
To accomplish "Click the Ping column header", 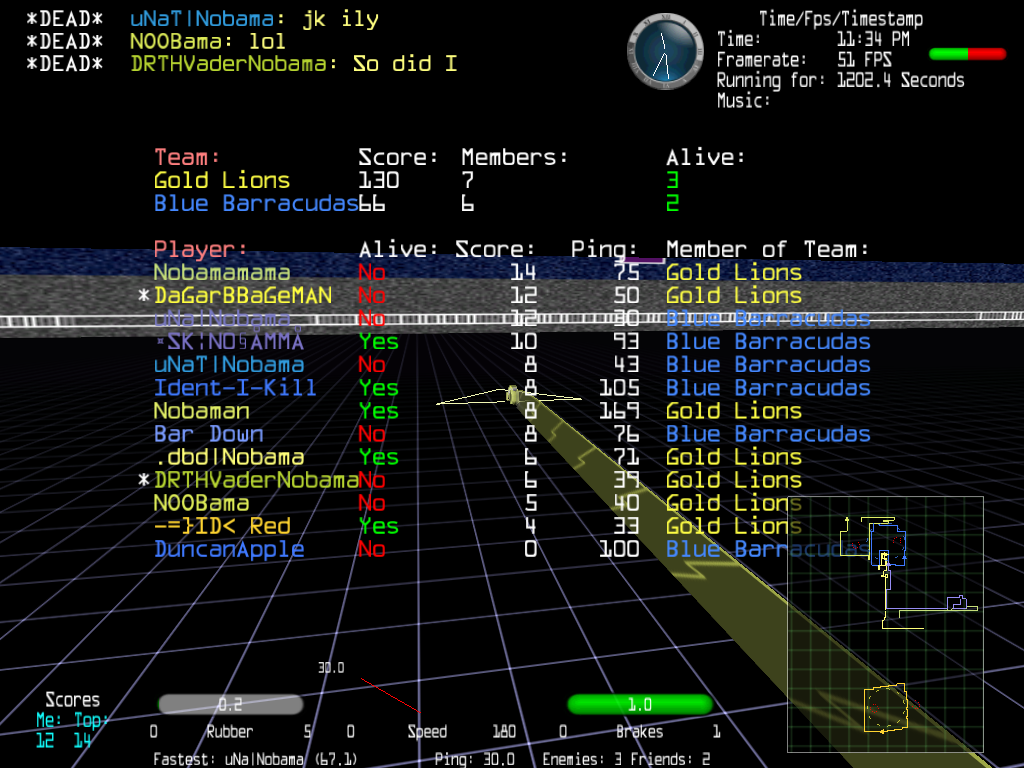I will click(604, 249).
